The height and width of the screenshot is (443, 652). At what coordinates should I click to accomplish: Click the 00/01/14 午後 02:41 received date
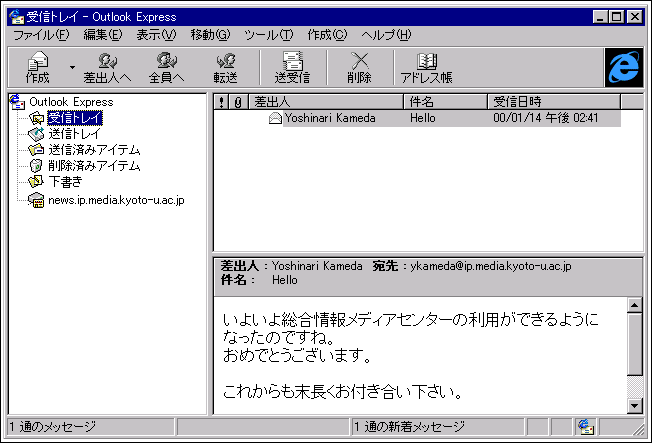click(x=546, y=119)
